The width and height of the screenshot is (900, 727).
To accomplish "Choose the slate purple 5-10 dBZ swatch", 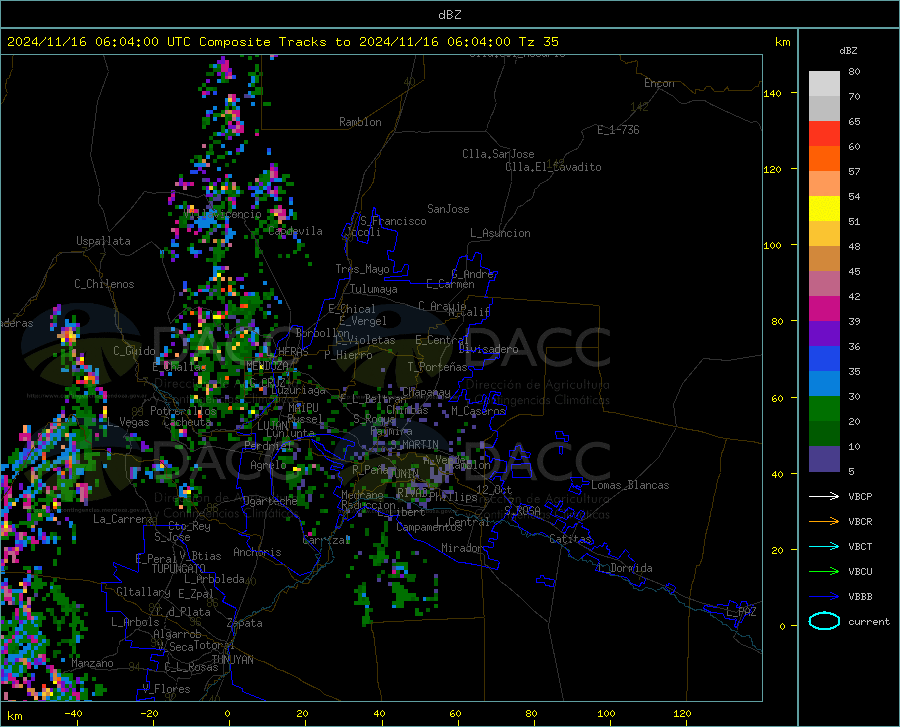I will click(x=824, y=459).
